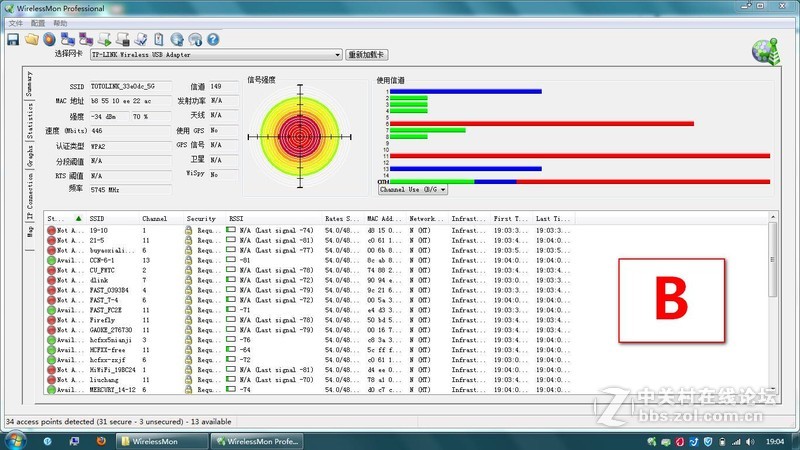
Task: Click the battery tray icon
Action: coord(722,441)
